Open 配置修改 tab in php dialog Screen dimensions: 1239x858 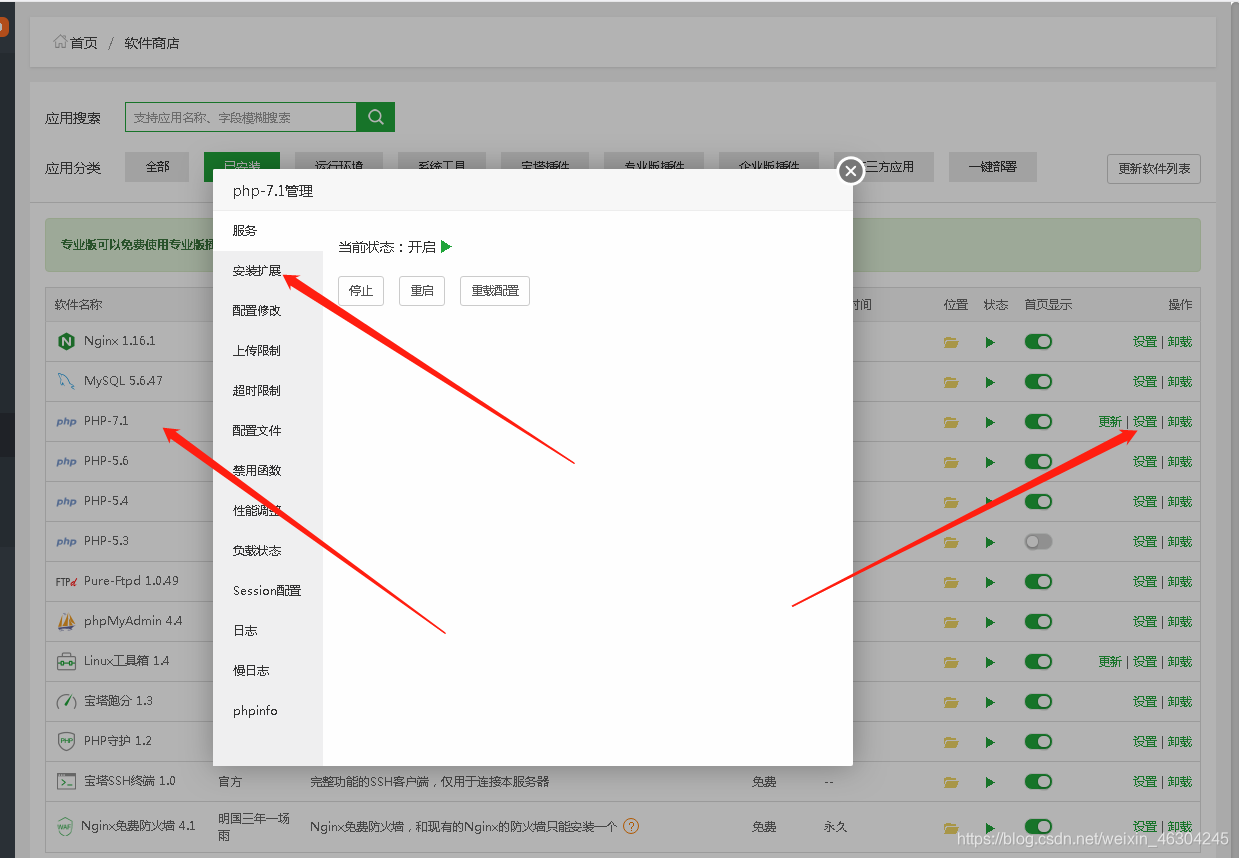point(268,311)
